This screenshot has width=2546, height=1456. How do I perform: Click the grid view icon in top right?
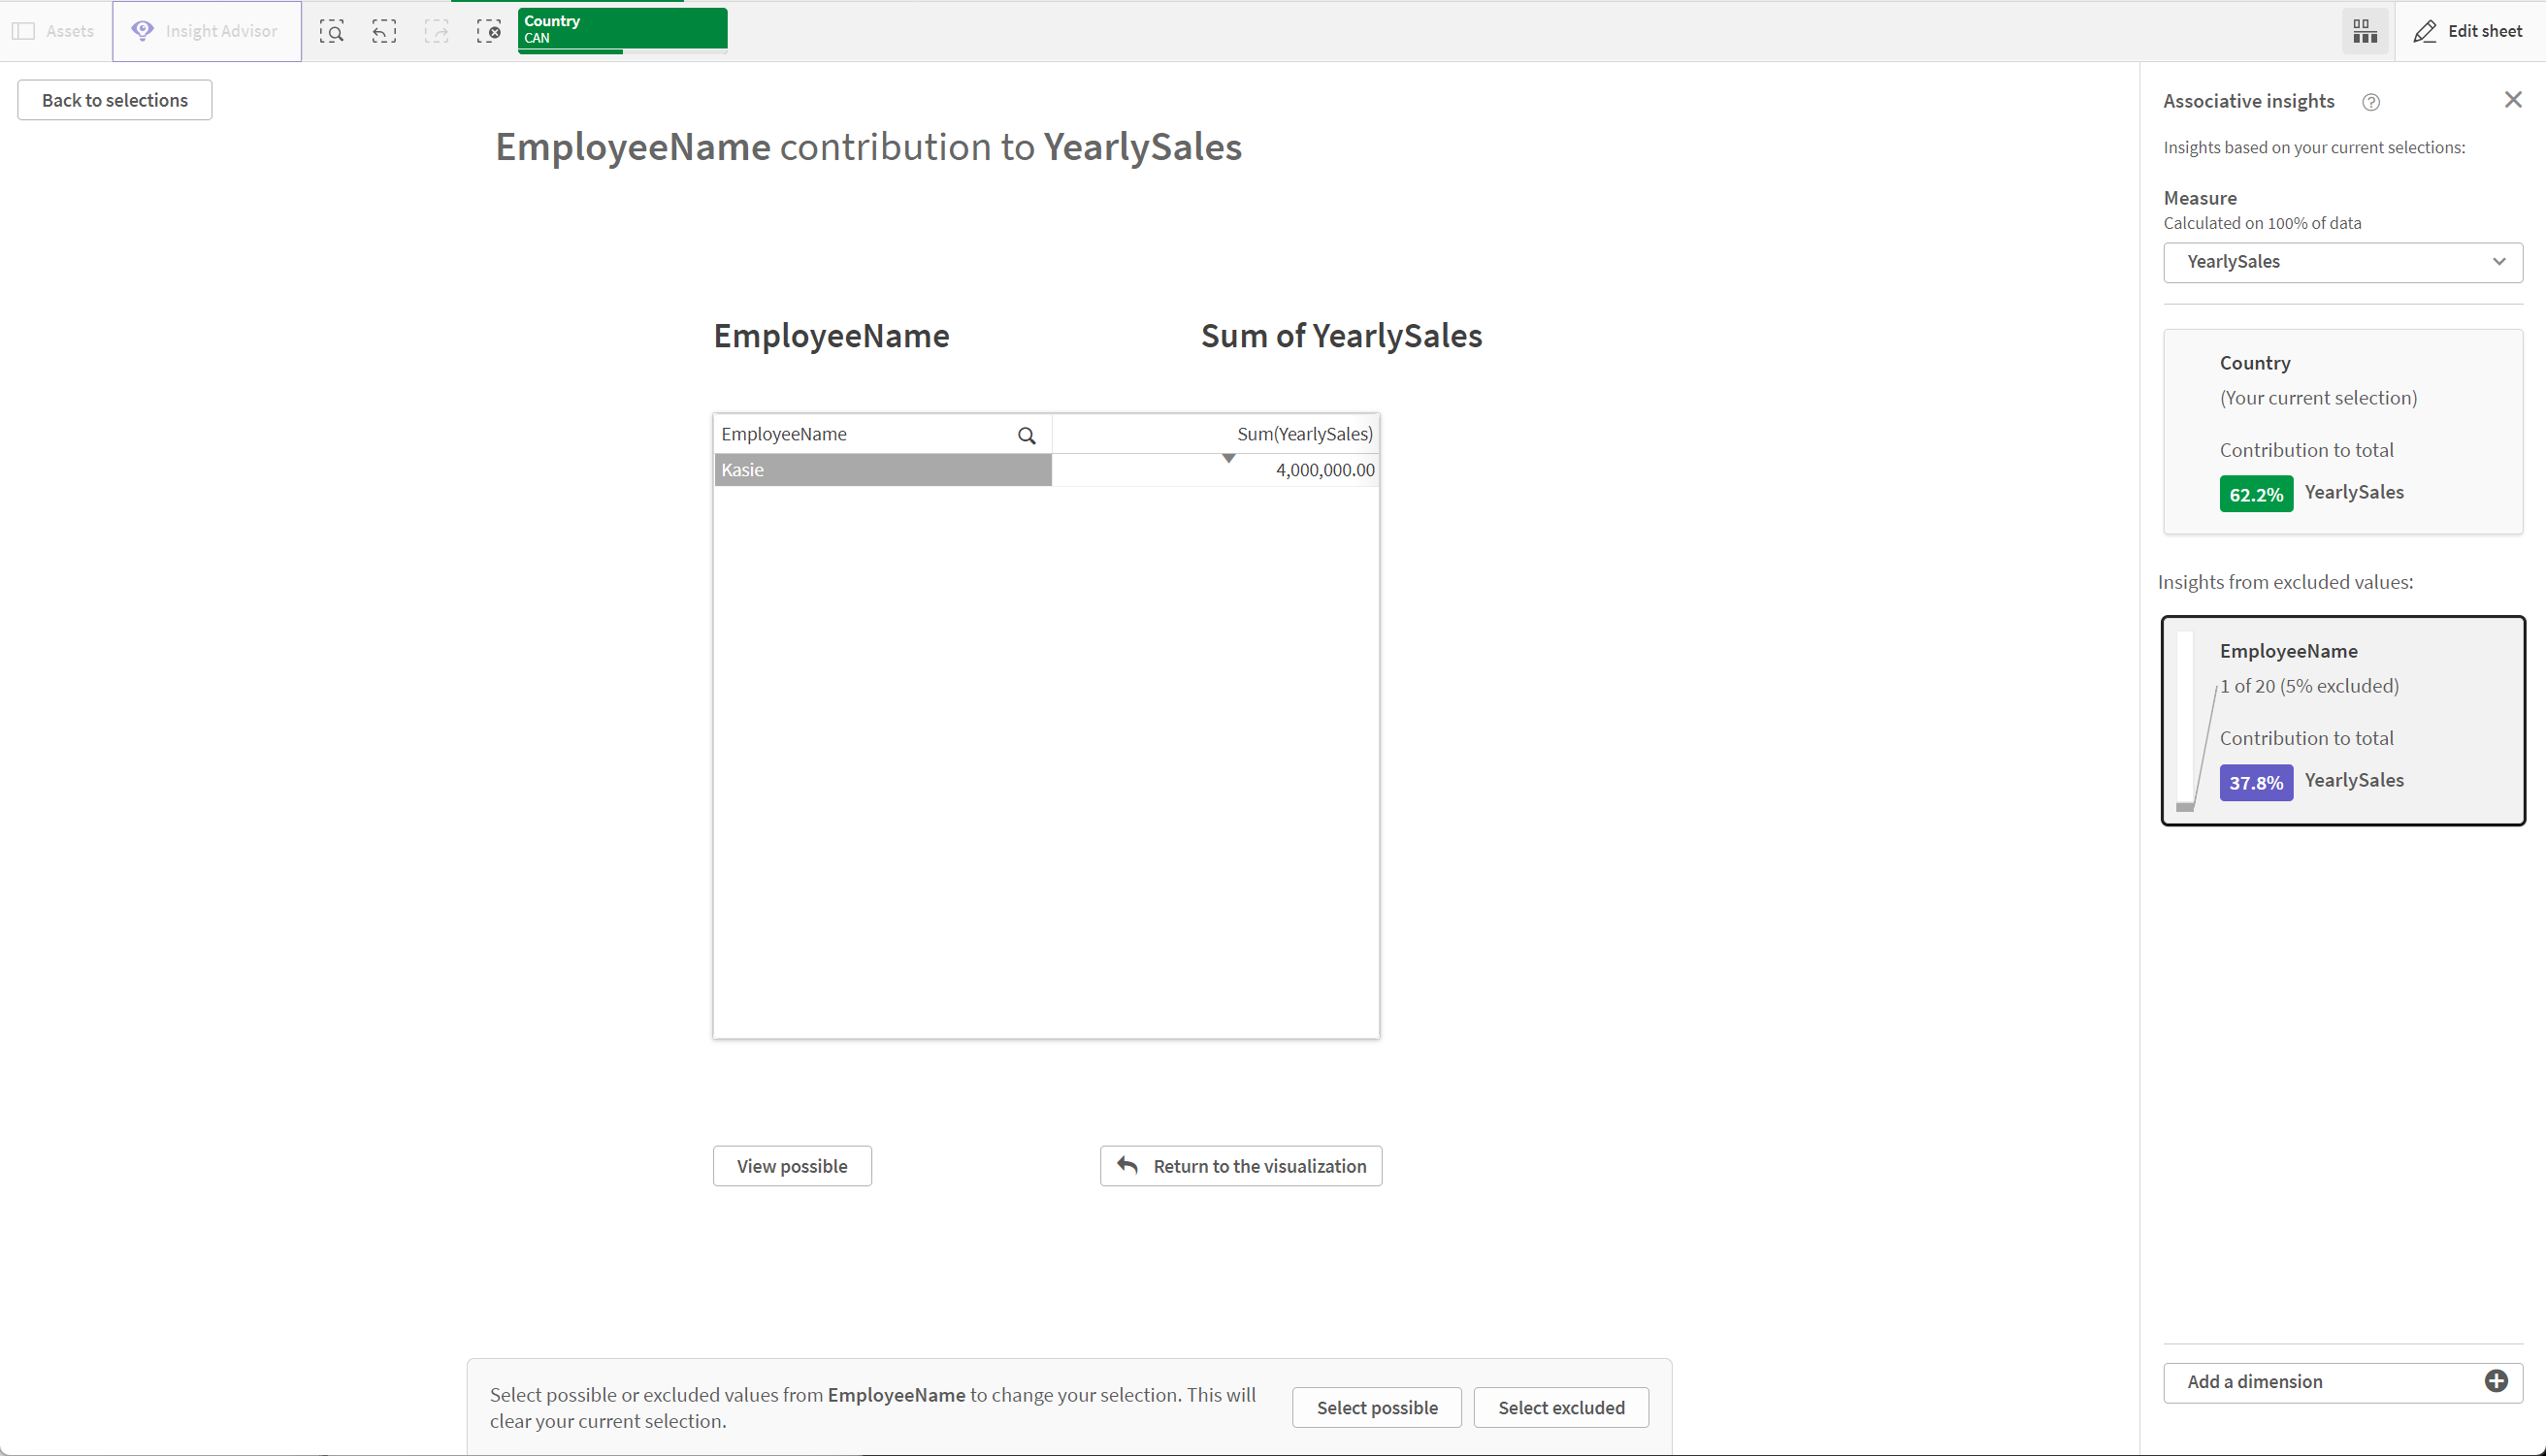[x=2366, y=30]
